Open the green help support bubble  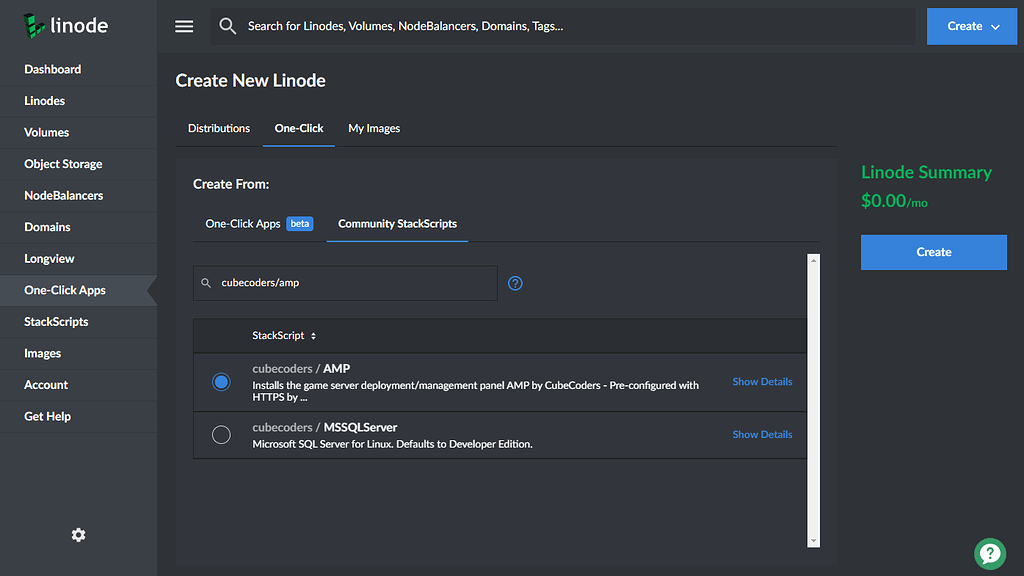tap(989, 552)
